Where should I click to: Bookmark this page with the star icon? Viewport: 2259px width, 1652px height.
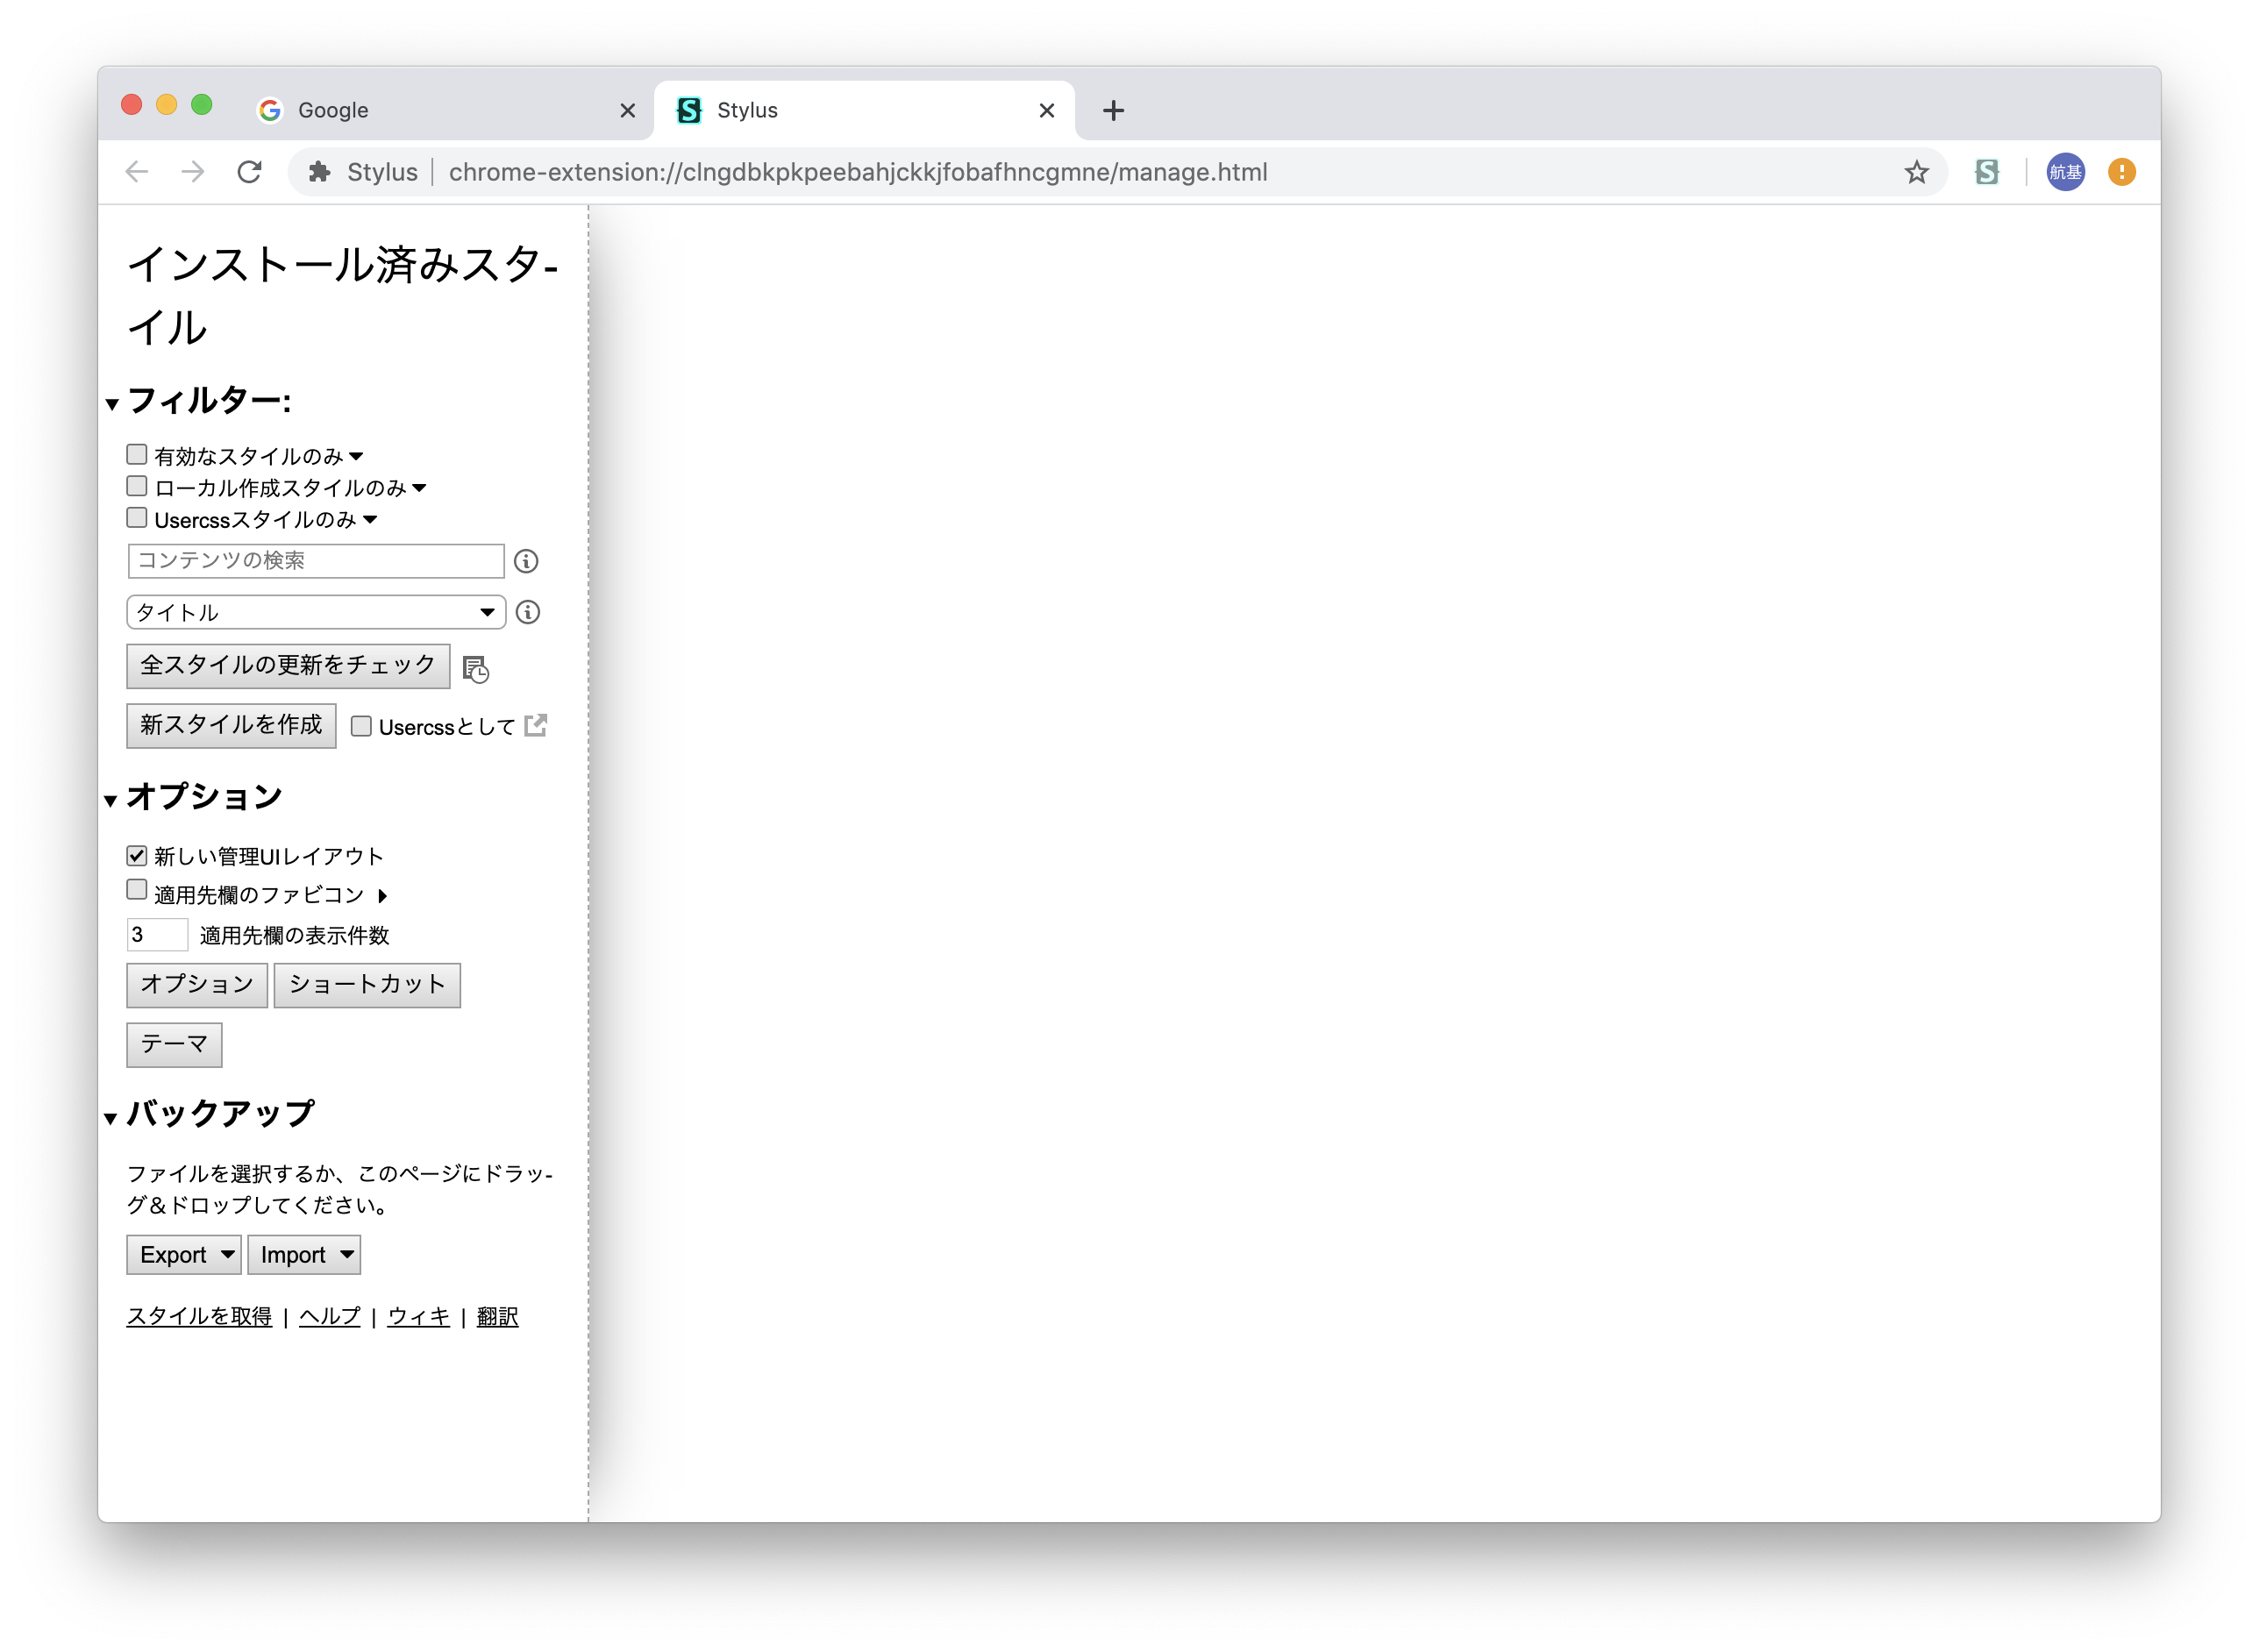click(x=1916, y=172)
